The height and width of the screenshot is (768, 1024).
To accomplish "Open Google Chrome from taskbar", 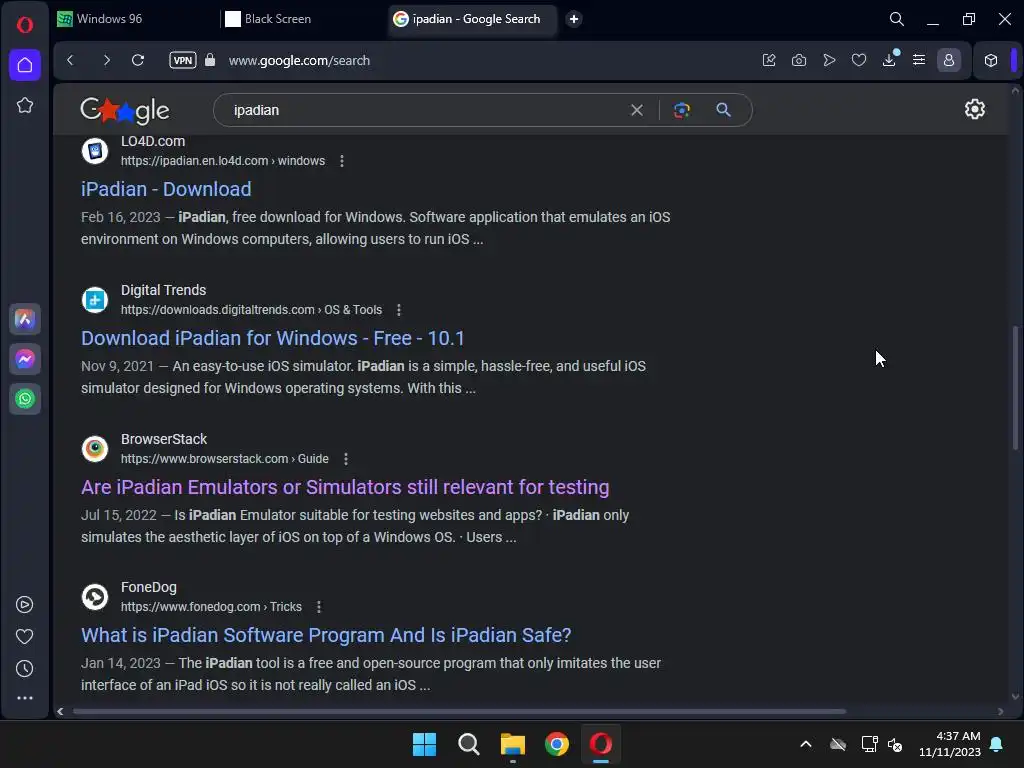I will 556,744.
